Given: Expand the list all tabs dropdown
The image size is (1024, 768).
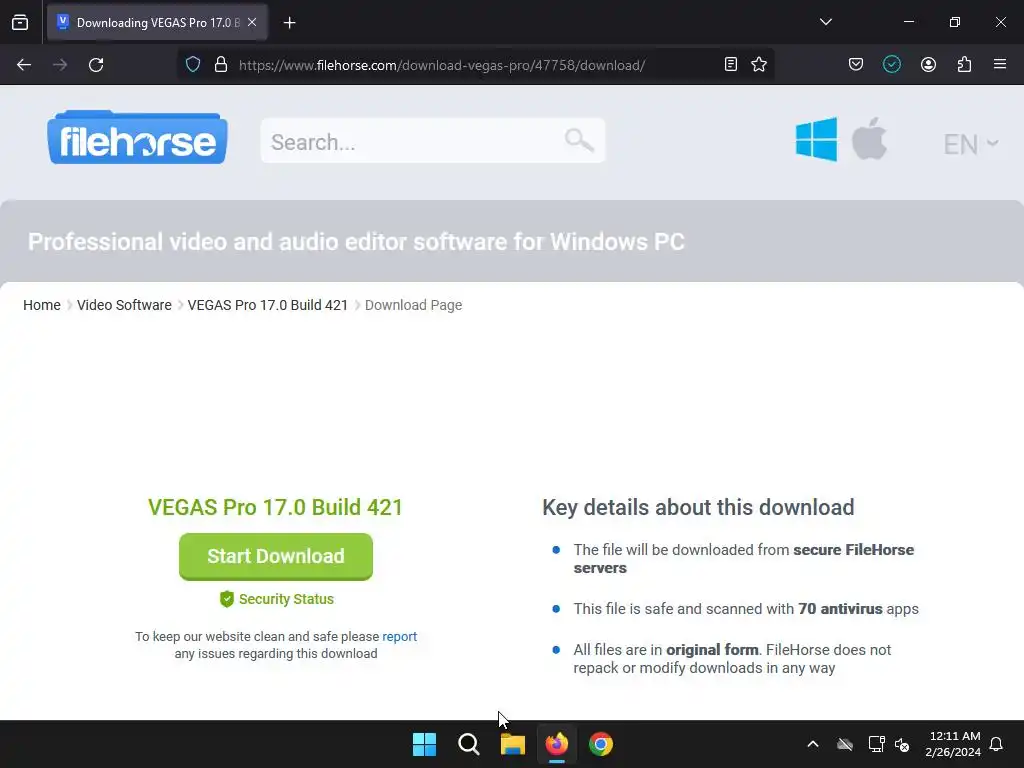Looking at the screenshot, I should click(825, 22).
